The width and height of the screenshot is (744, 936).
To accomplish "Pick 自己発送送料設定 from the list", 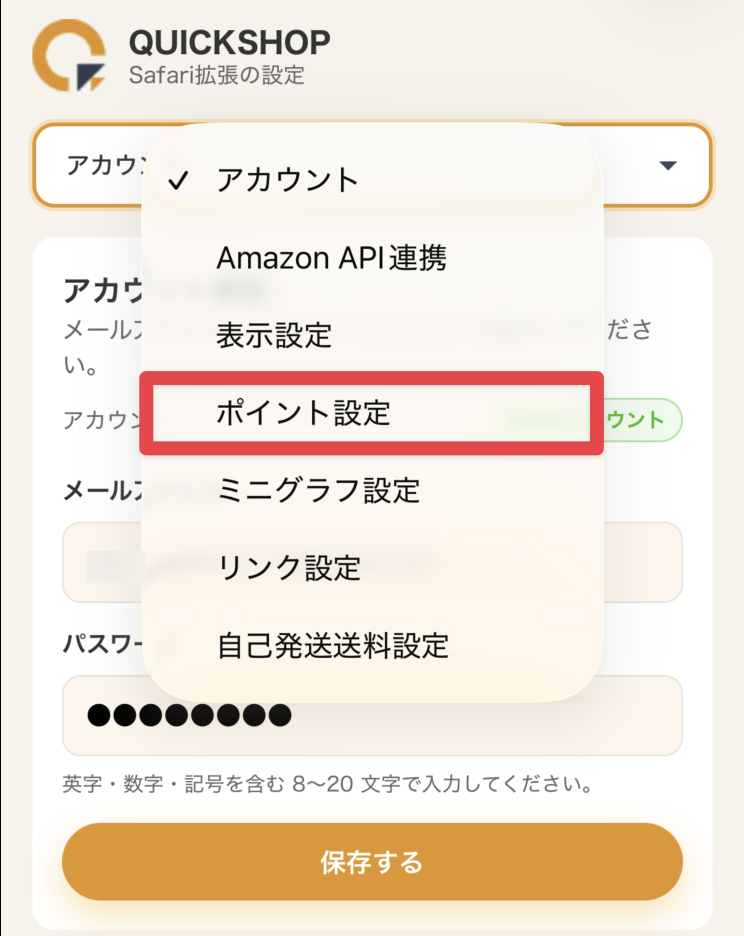I will tap(332, 645).
